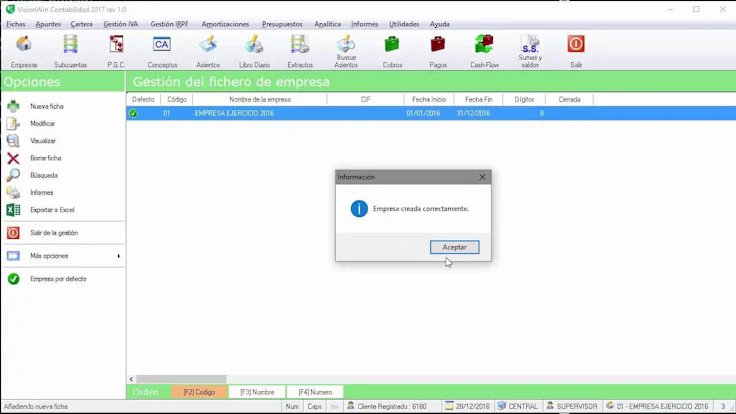Click 01 - EMPRESA EJERCICIO 2016 status entry
The height and width of the screenshot is (414, 736).
coord(657,406)
